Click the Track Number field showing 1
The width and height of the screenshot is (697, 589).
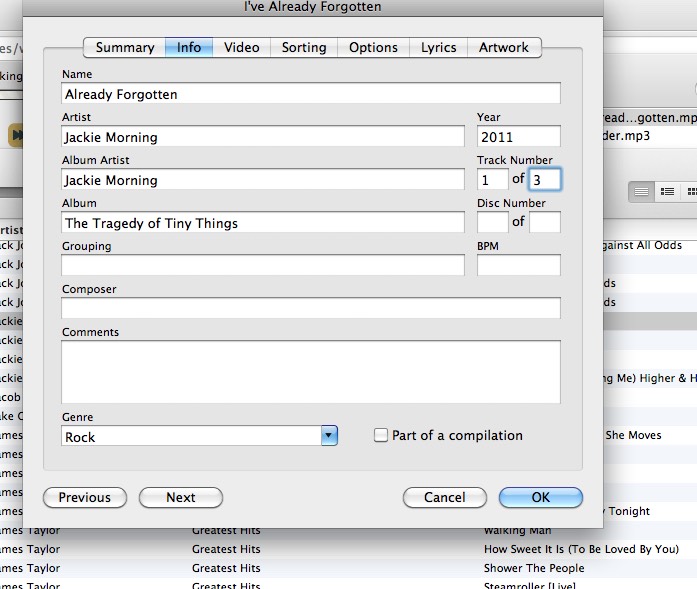click(493, 180)
